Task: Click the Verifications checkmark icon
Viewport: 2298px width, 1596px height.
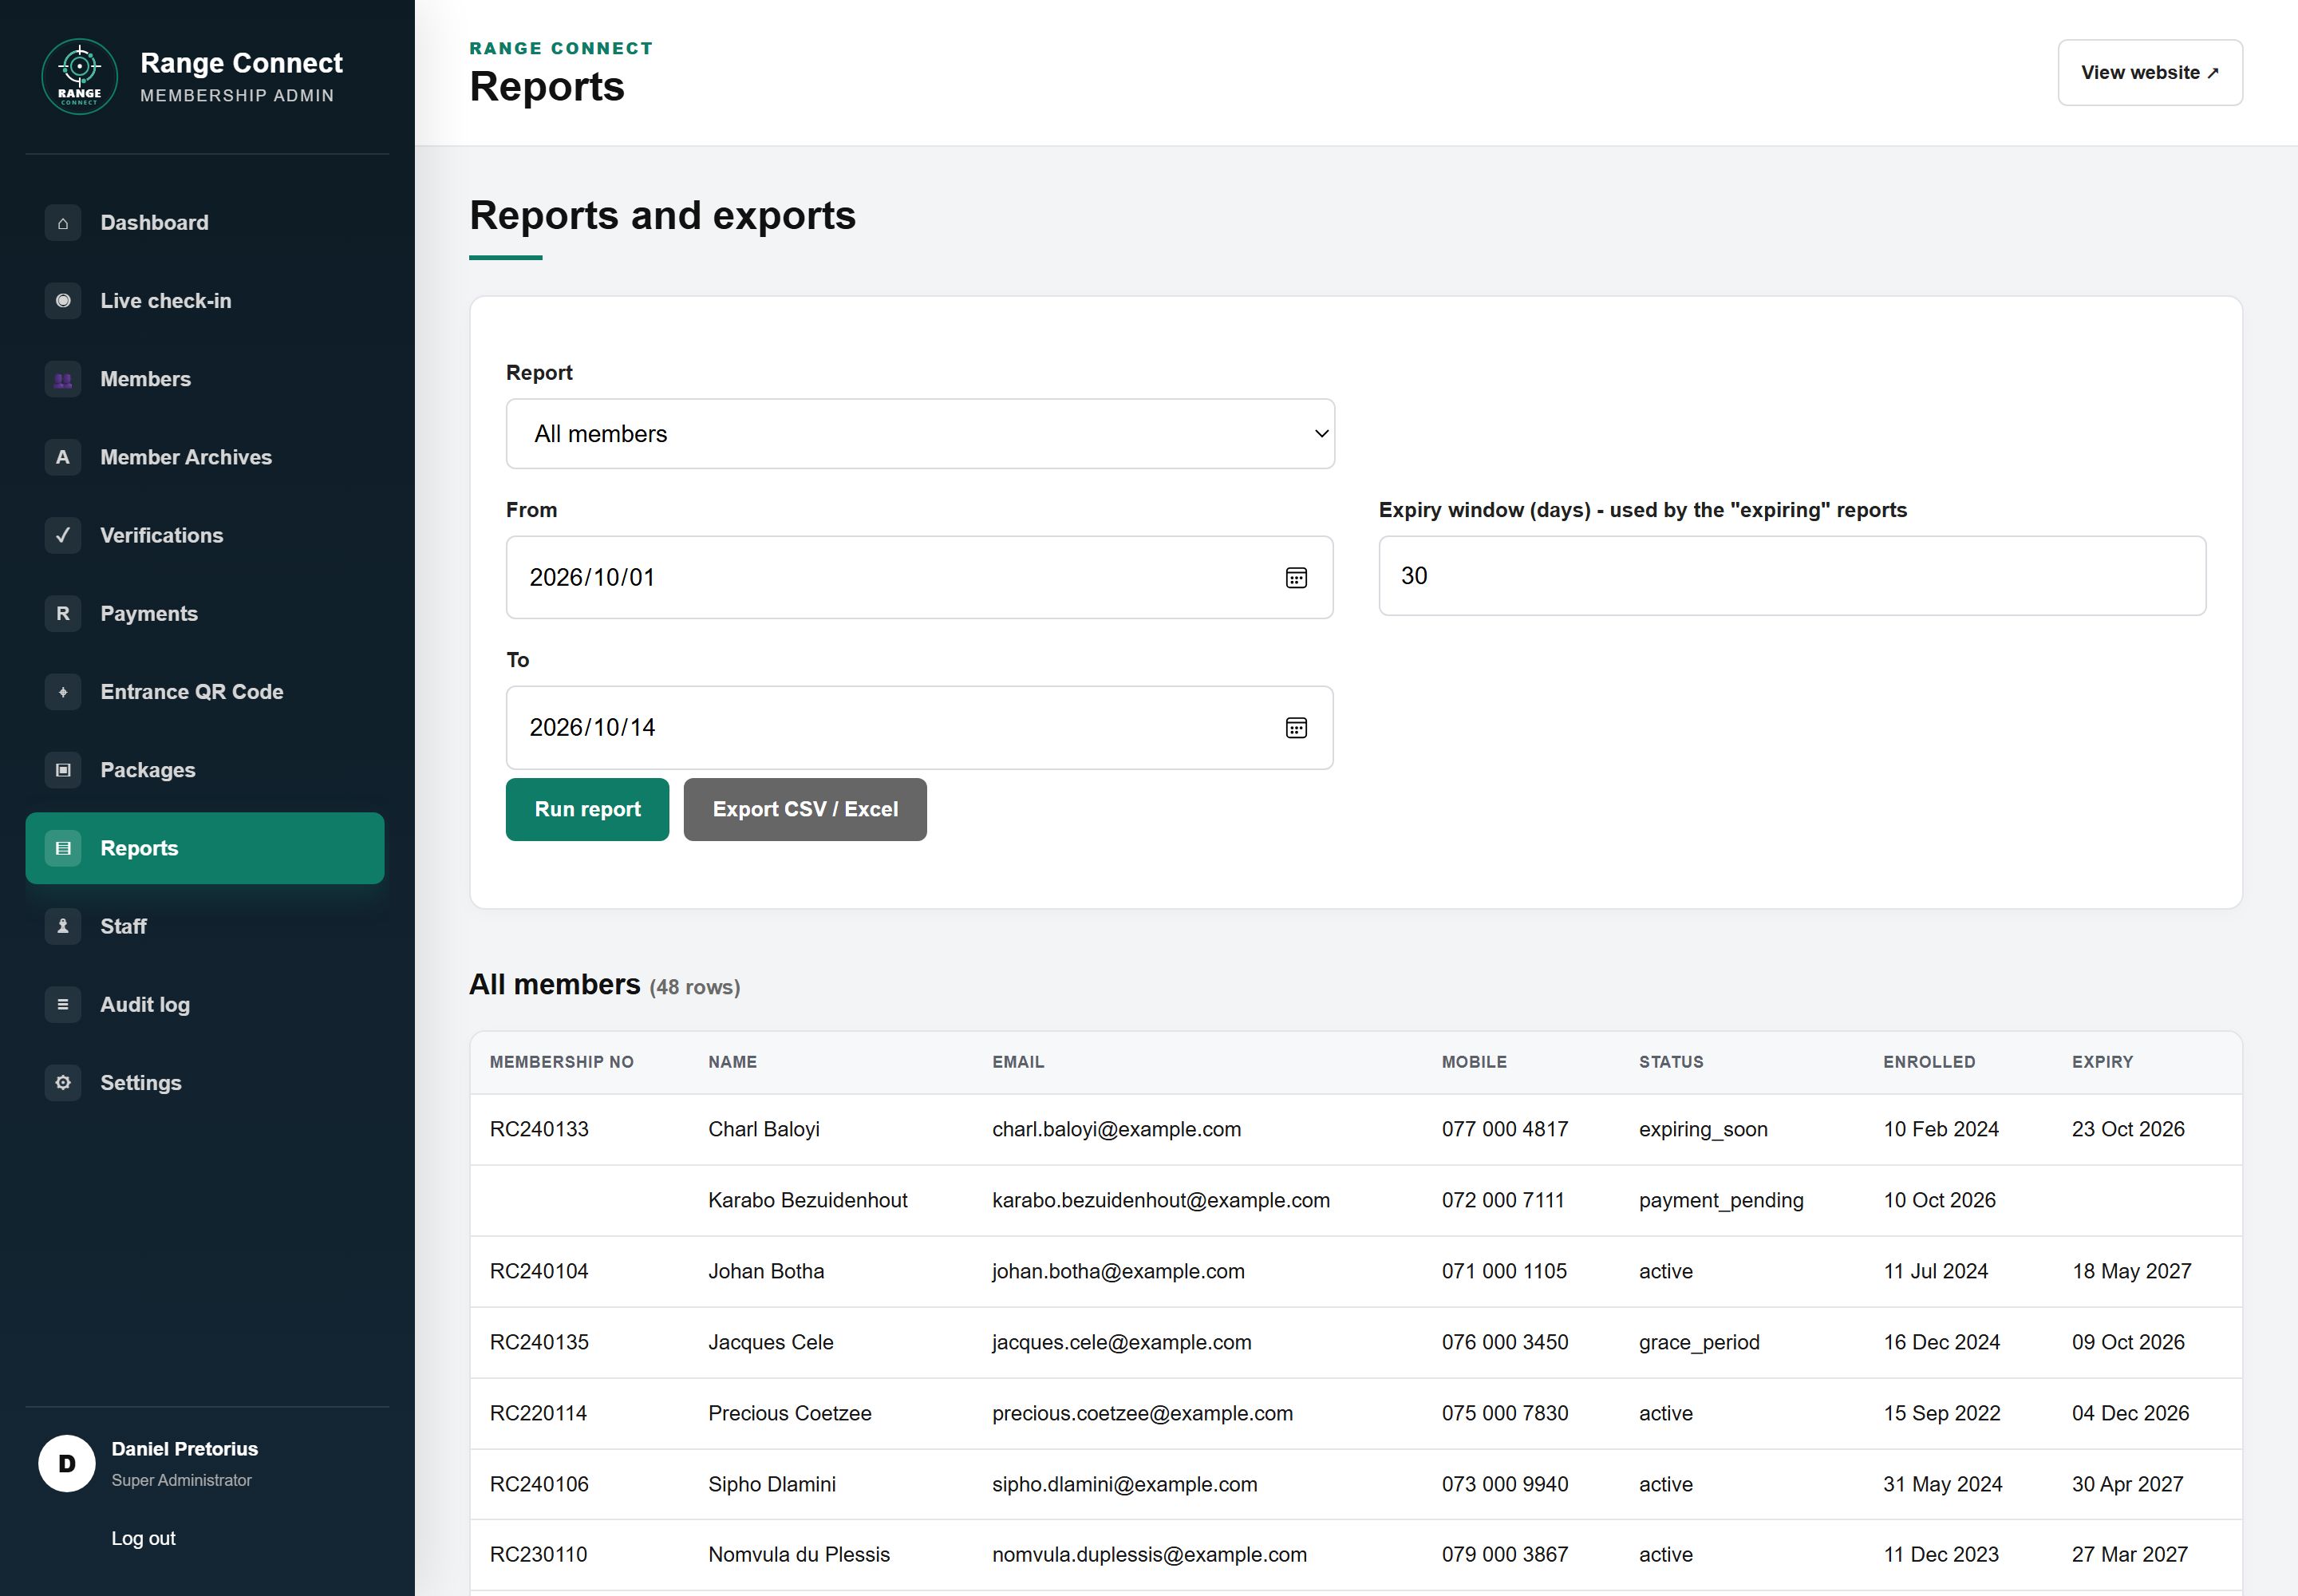Action: 63,535
